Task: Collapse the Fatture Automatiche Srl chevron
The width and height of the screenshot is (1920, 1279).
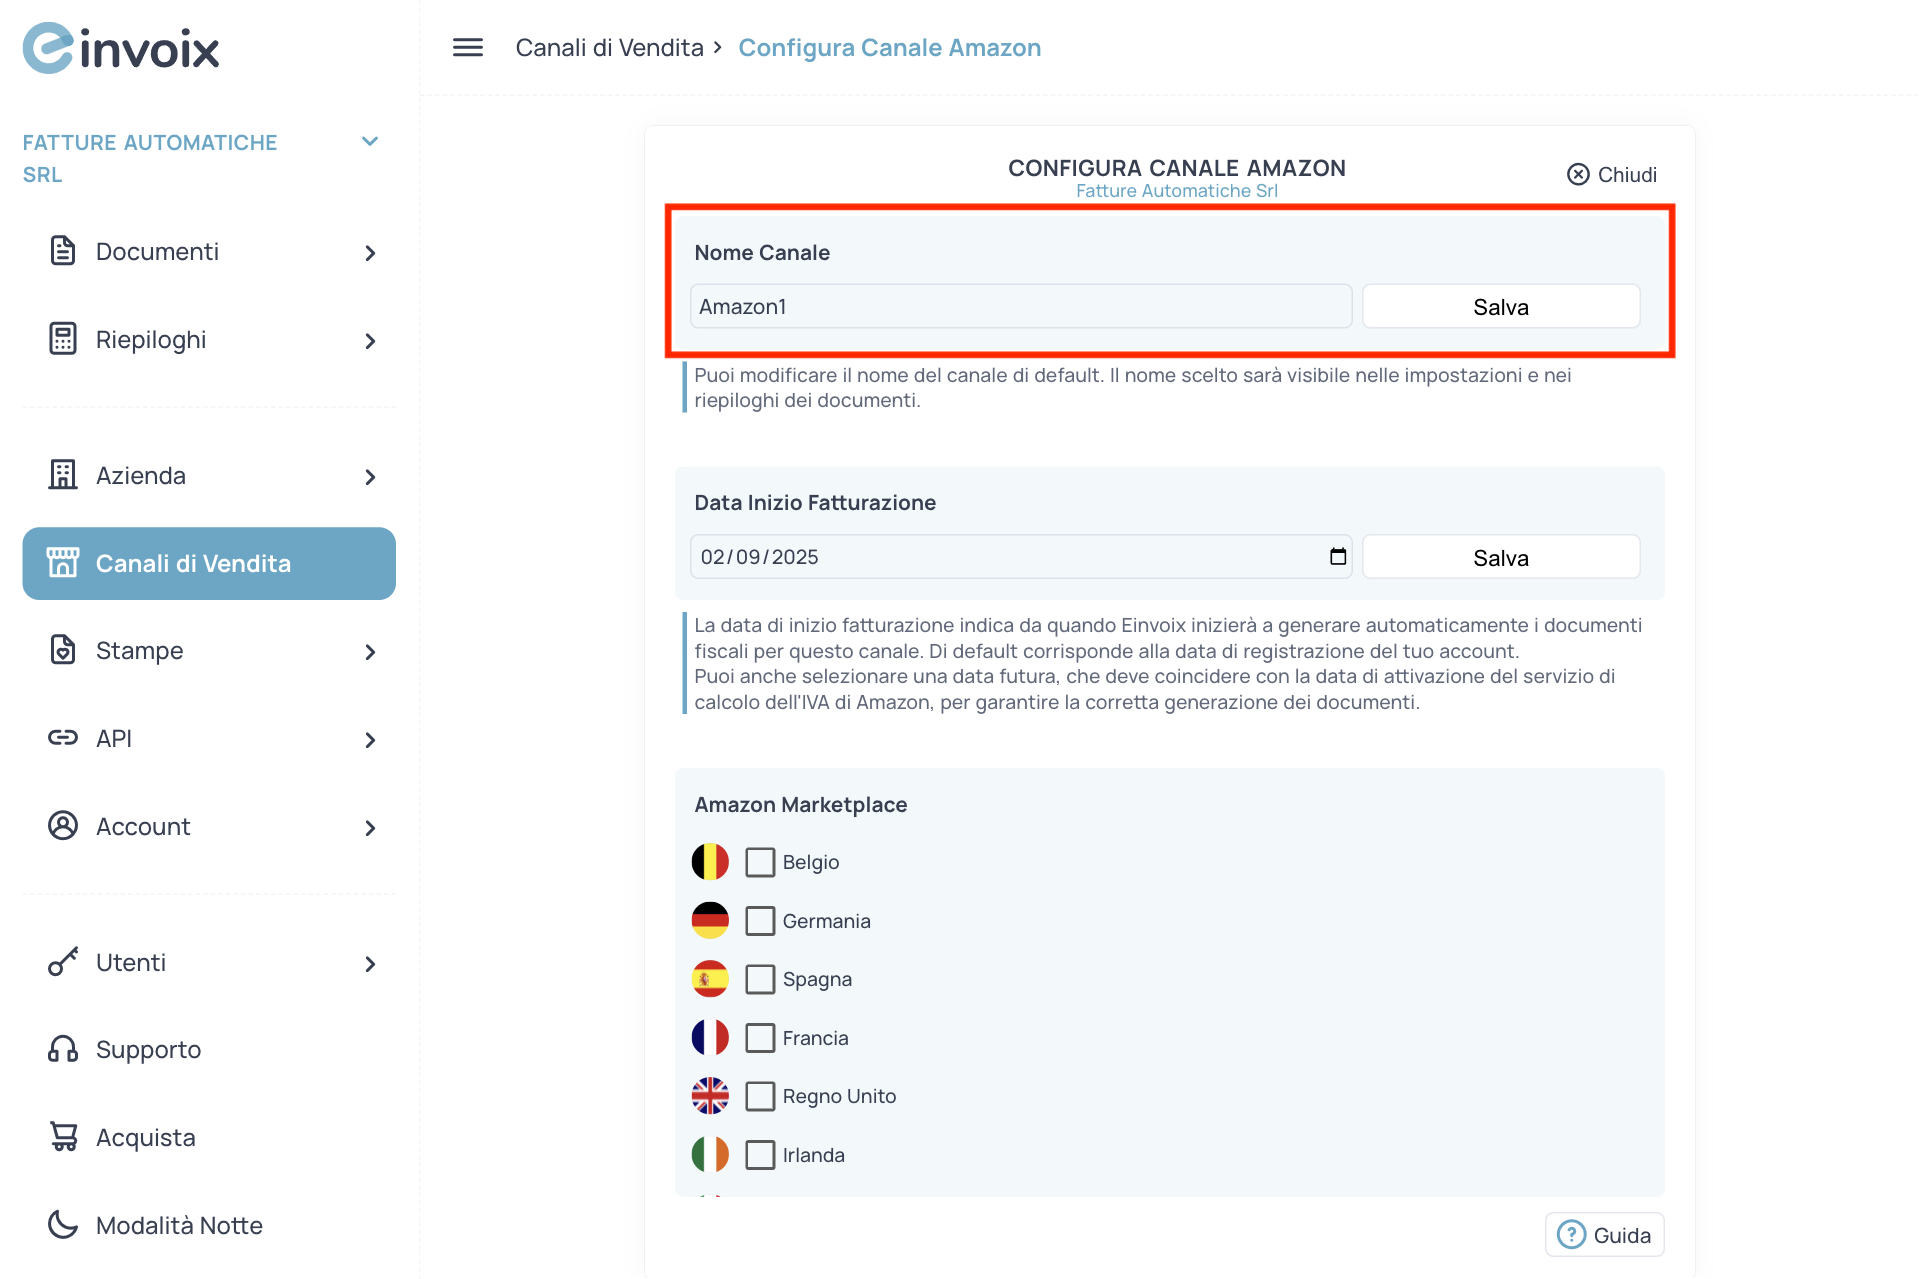Action: (370, 141)
